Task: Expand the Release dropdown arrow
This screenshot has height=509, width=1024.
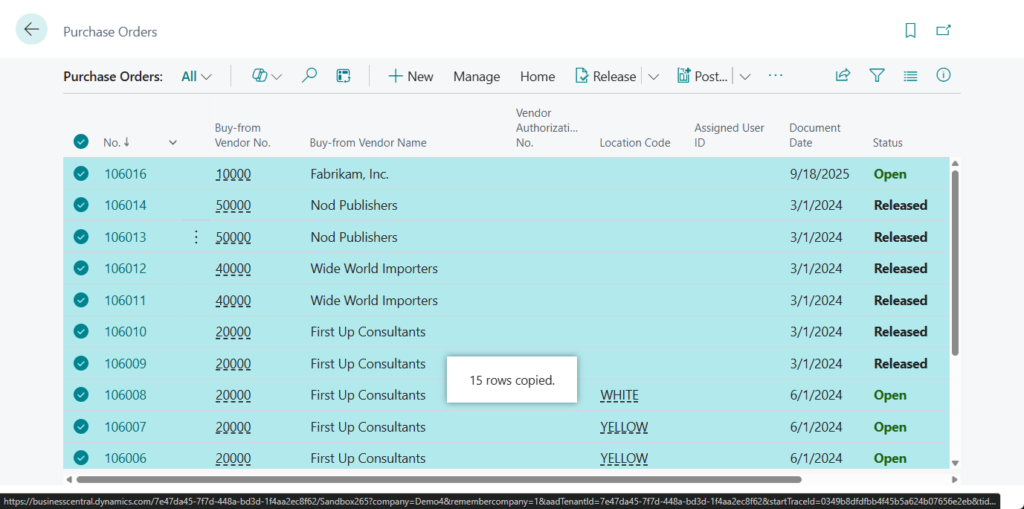Action: 654,76
